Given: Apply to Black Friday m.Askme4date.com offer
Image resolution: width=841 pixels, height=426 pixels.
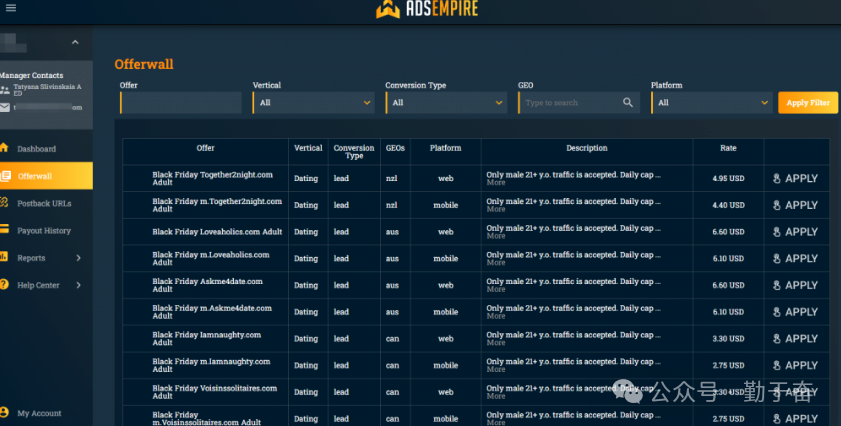Looking at the screenshot, I should (x=795, y=312).
